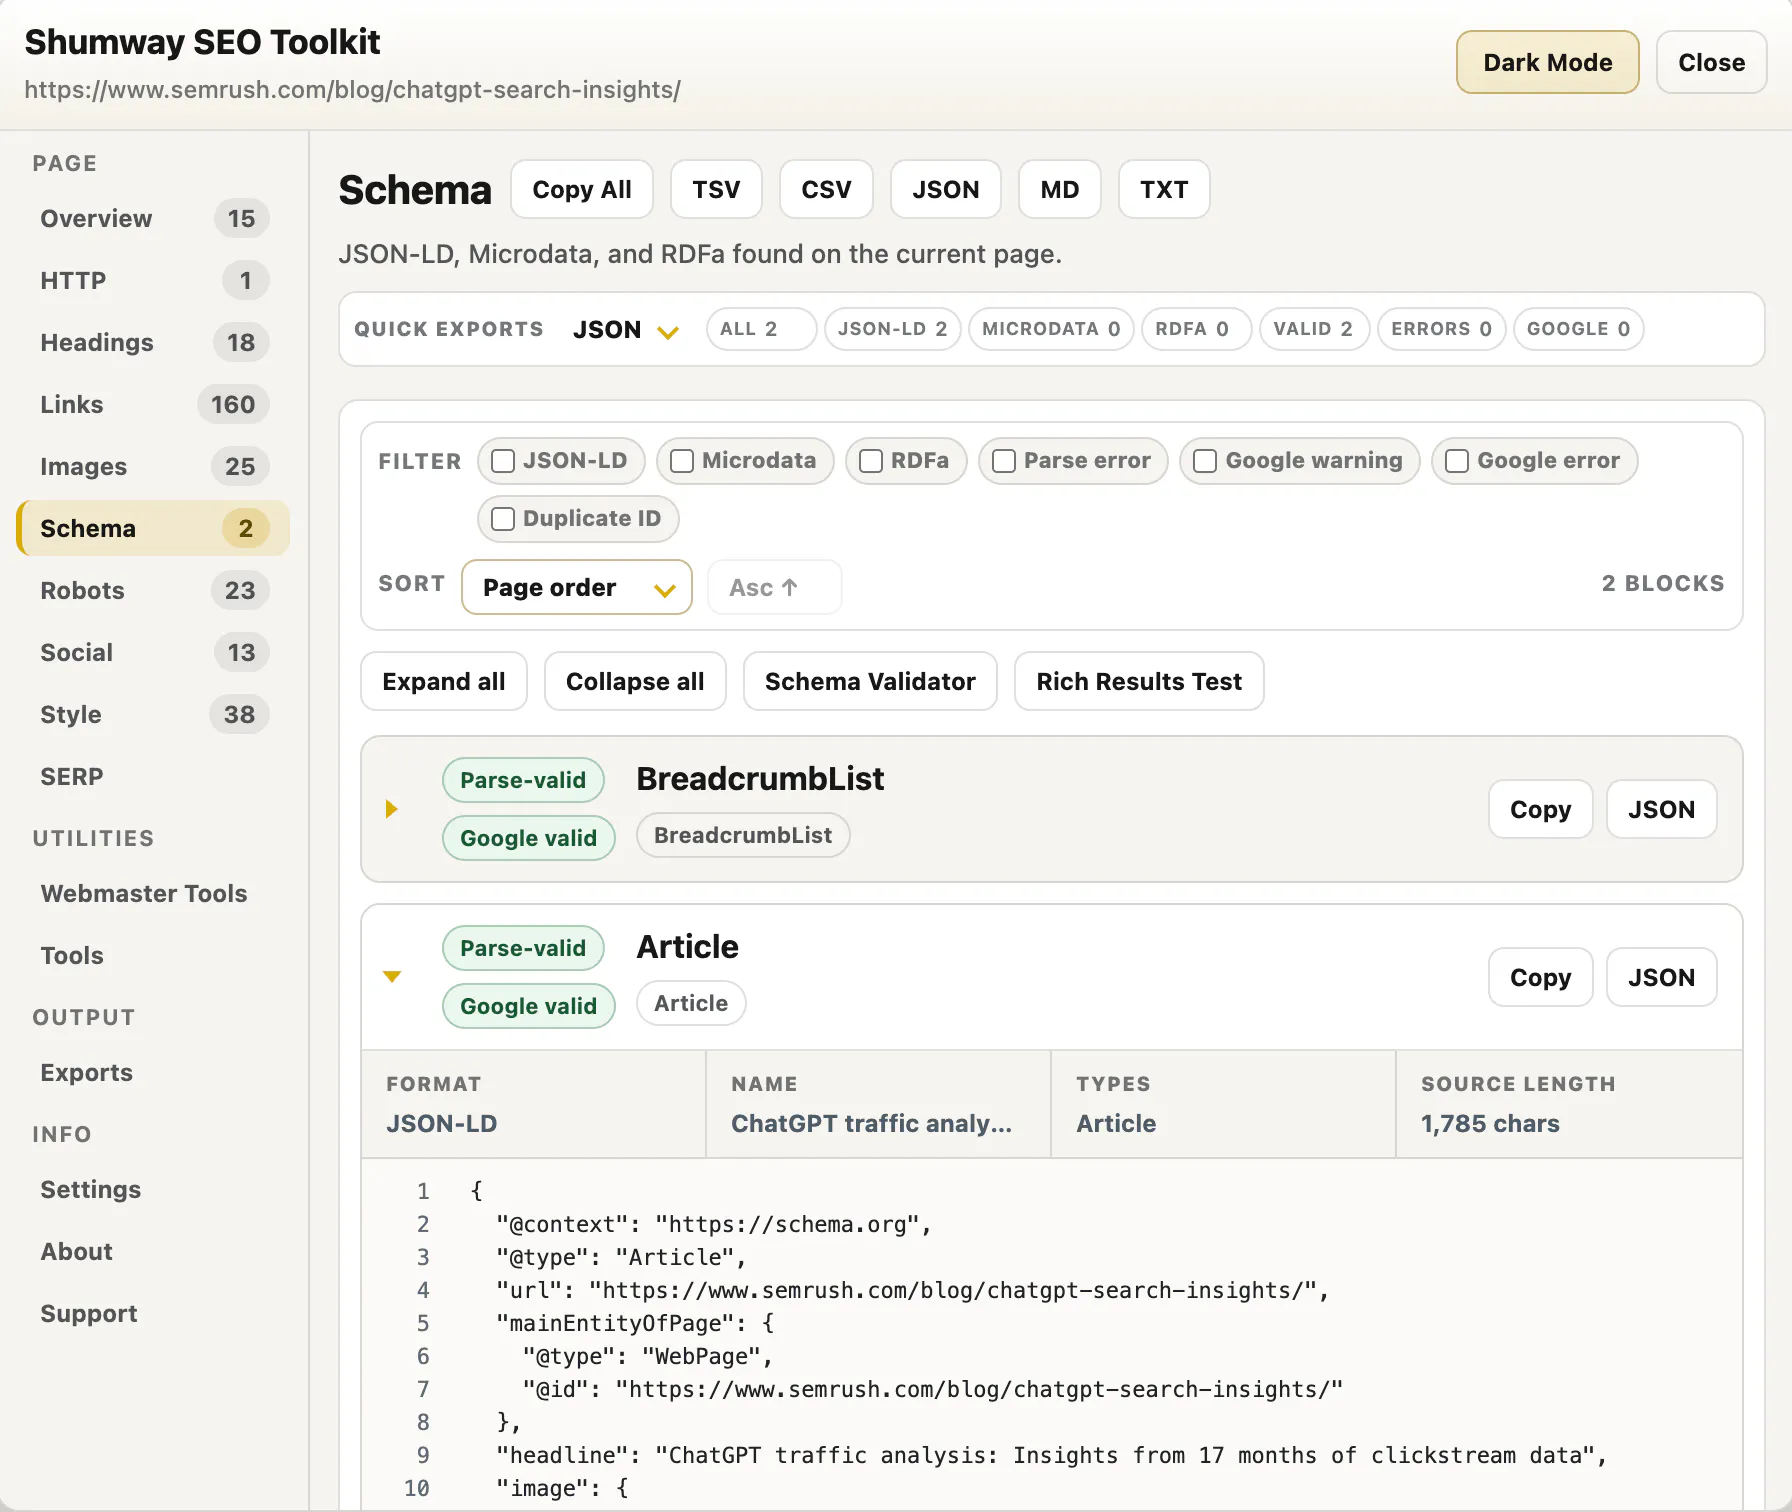Open the Tools utility page
The width and height of the screenshot is (1792, 1512).
click(153, 956)
